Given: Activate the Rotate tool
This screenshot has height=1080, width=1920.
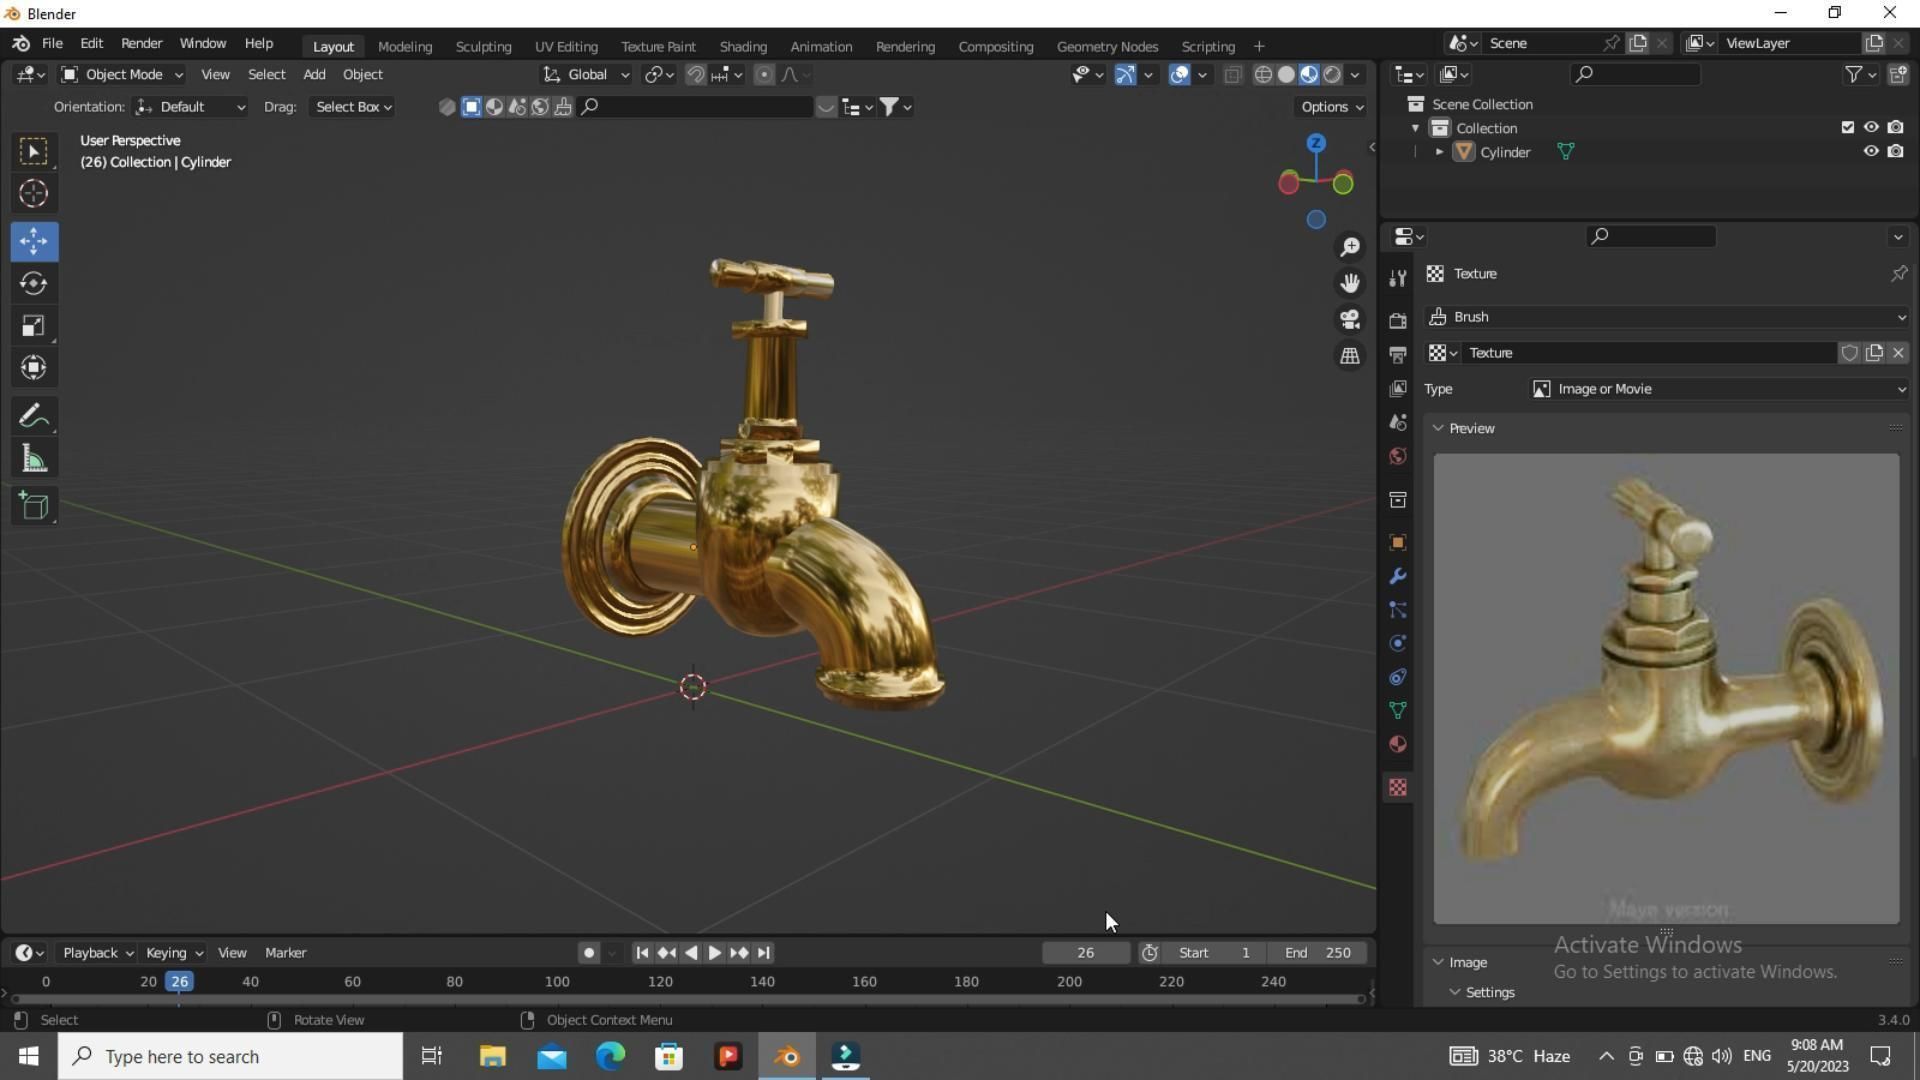Looking at the screenshot, I should [x=33, y=284].
